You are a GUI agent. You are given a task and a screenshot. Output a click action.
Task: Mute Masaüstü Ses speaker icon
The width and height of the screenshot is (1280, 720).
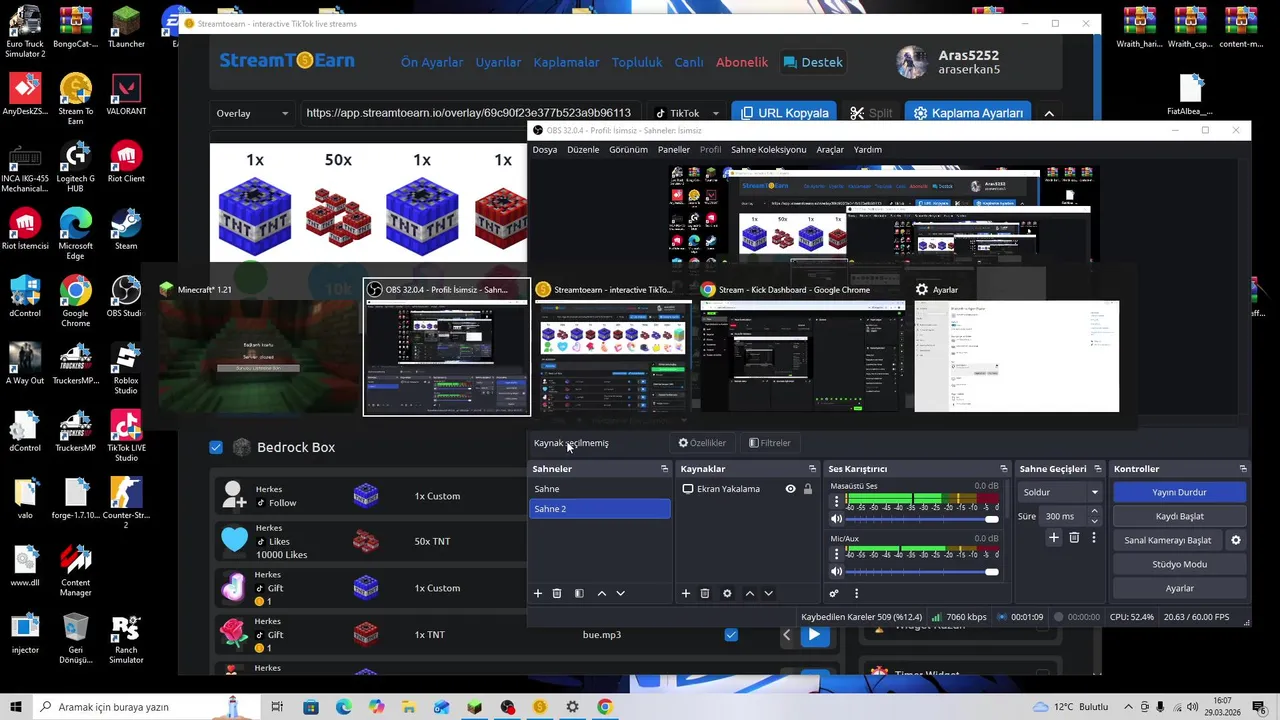coord(836,519)
